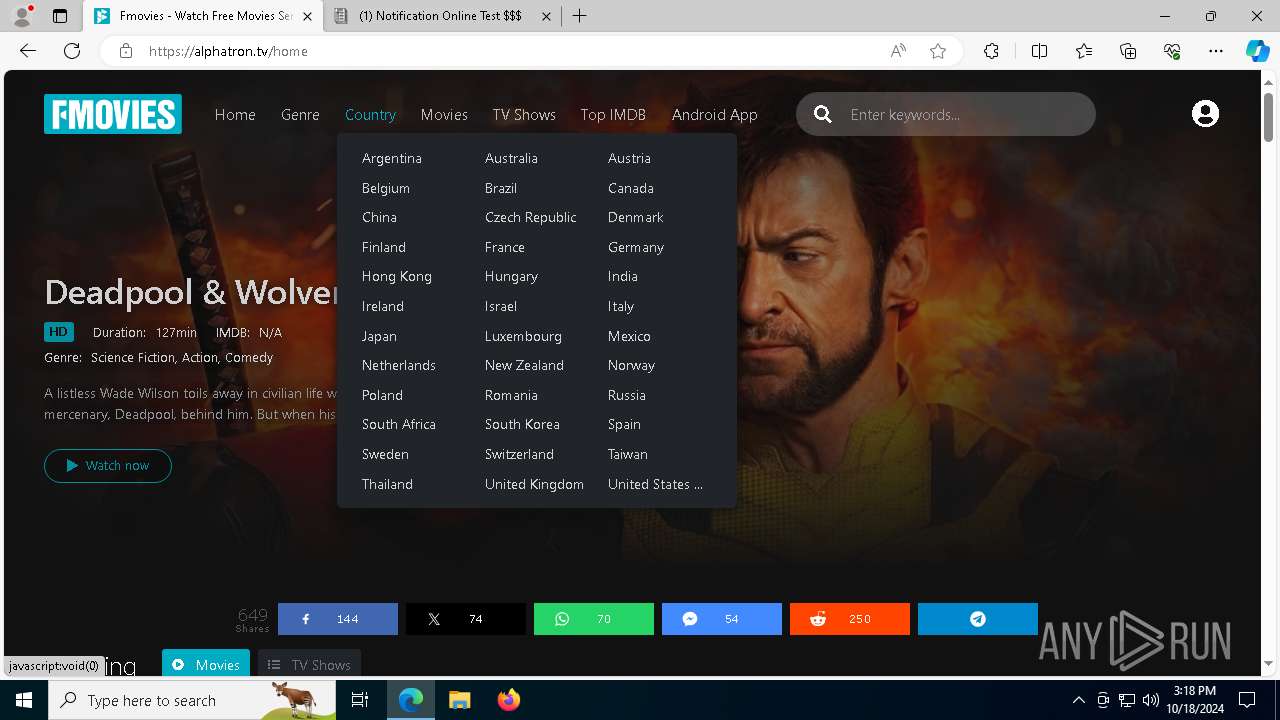The image size is (1280, 720).
Task: Open the Home nav item
Action: click(x=235, y=115)
